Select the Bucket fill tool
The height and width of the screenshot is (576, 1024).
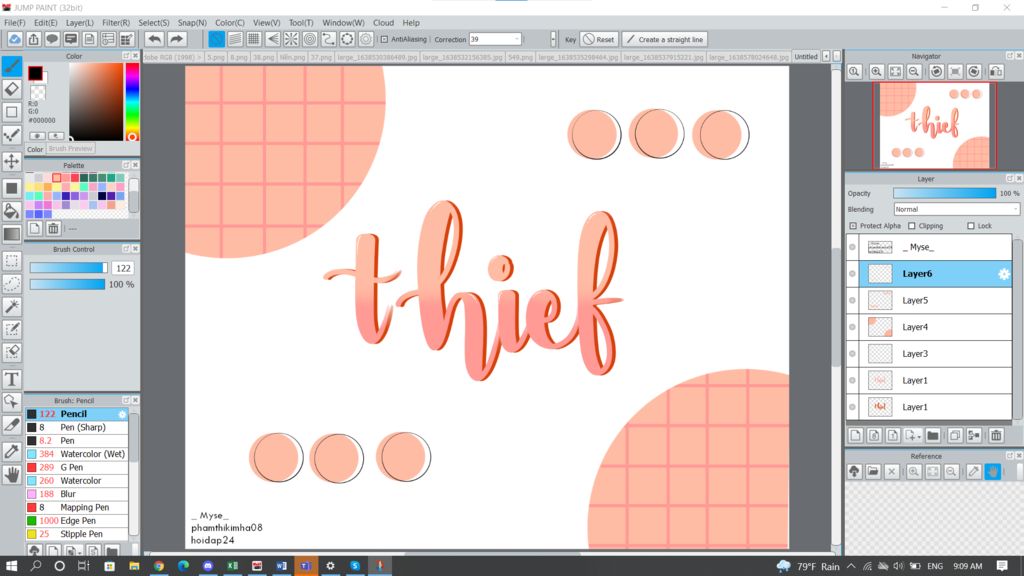click(12, 210)
